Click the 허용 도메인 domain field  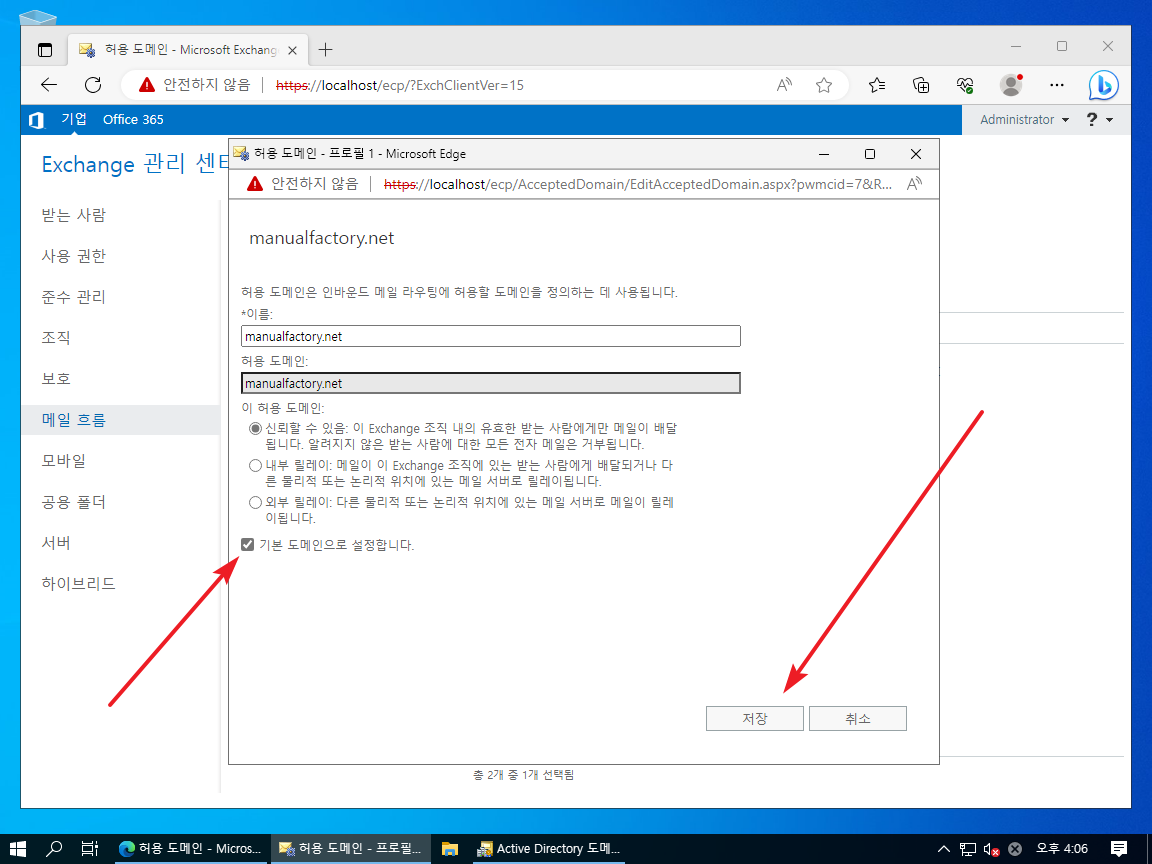491,383
